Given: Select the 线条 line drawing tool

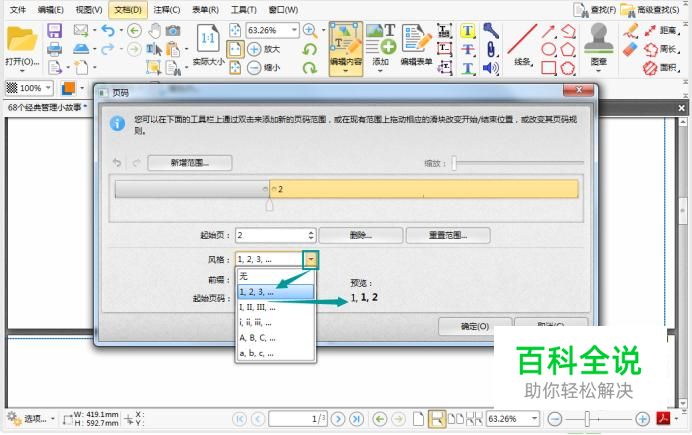Looking at the screenshot, I should 522,45.
